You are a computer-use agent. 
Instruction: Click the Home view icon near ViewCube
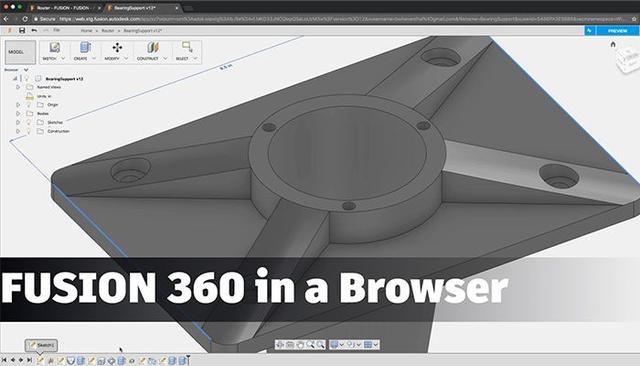613,44
